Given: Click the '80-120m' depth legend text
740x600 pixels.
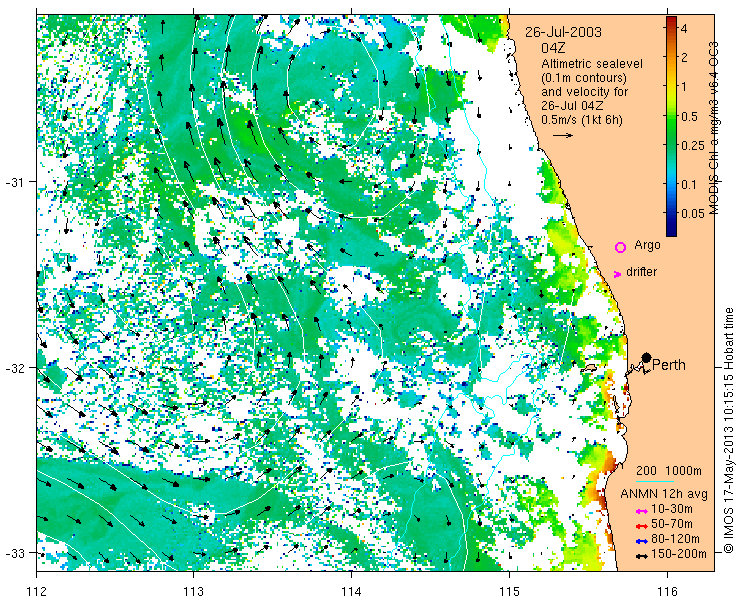Looking at the screenshot, I should click(x=675, y=539).
